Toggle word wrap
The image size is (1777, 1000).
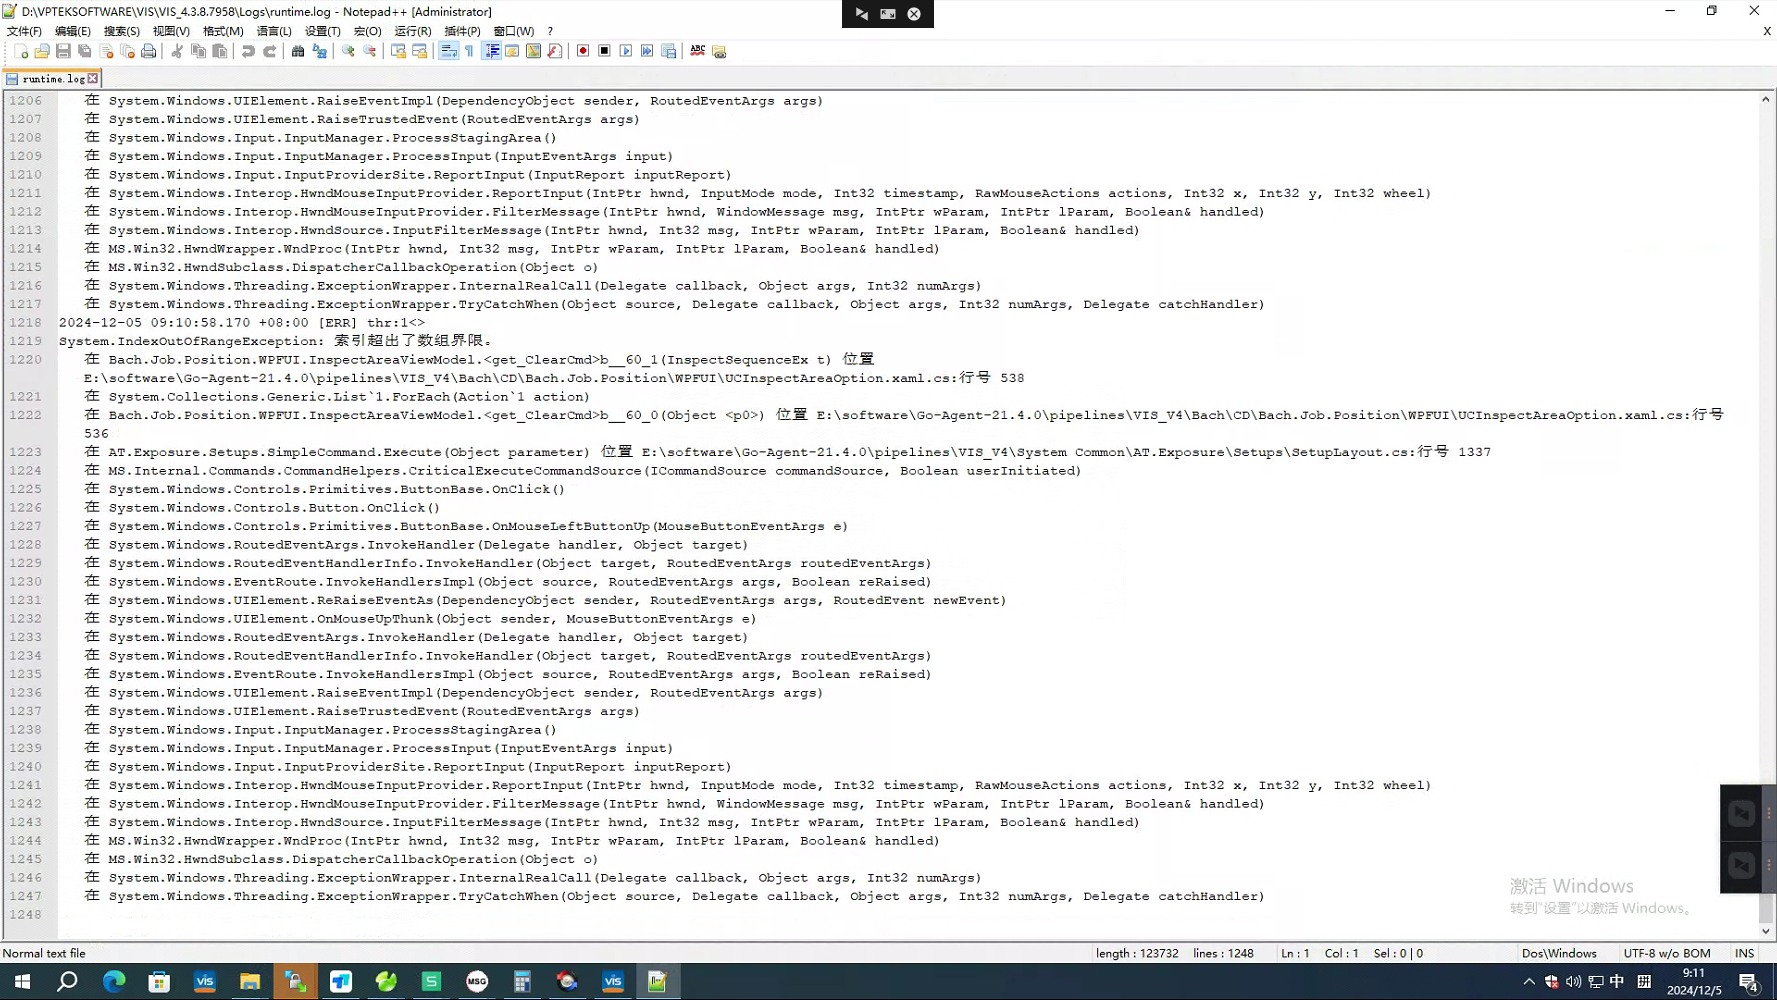point(448,51)
